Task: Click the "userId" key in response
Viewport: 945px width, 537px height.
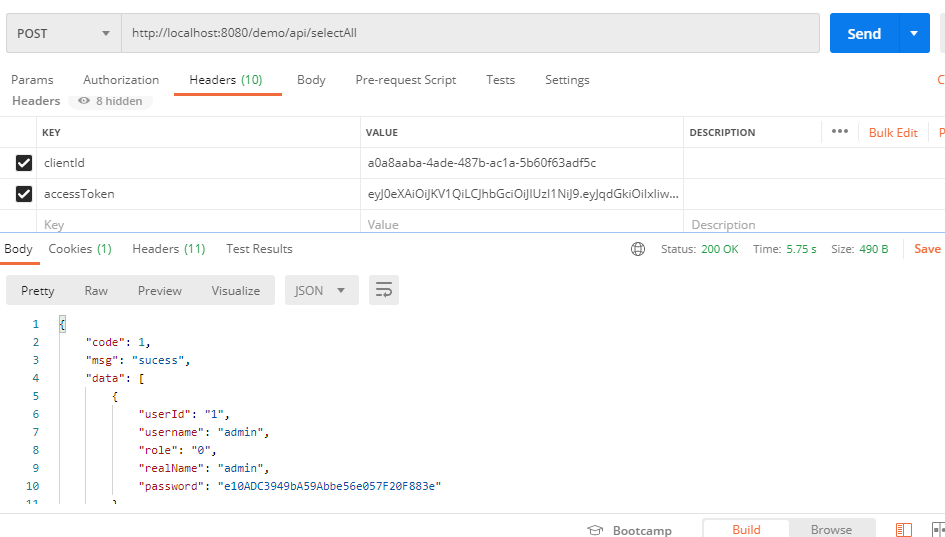Action: point(165,414)
